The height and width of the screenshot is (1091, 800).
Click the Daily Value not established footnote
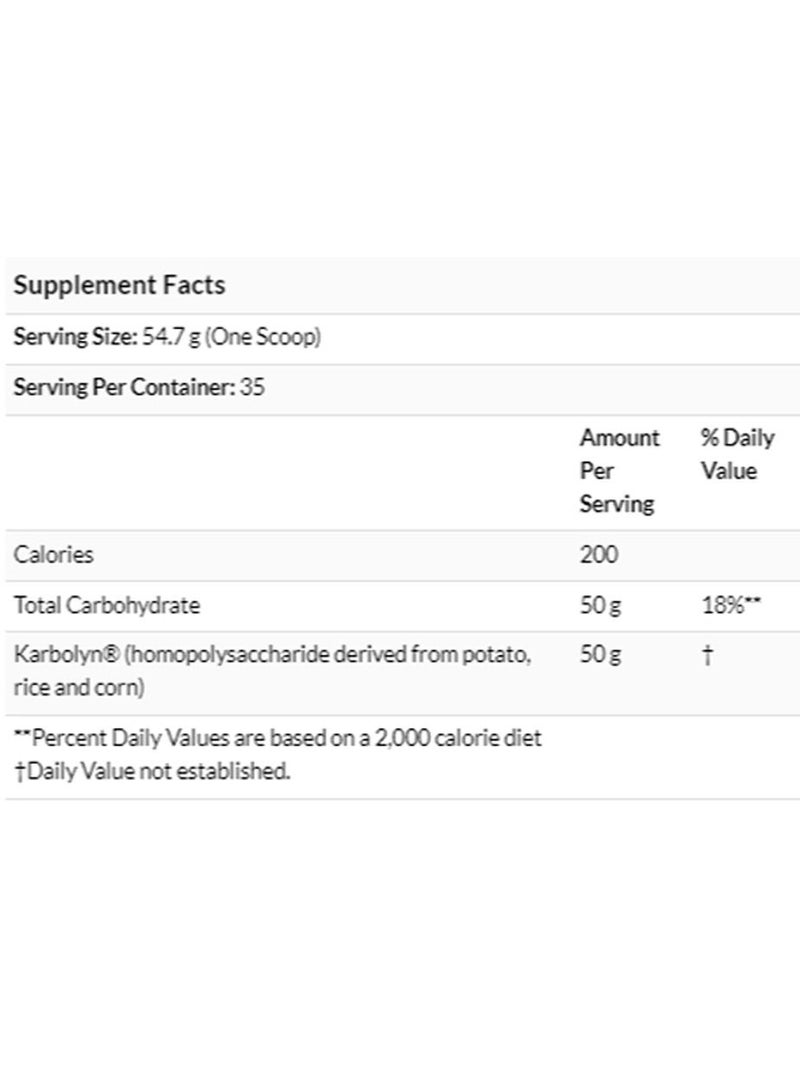tap(151, 771)
